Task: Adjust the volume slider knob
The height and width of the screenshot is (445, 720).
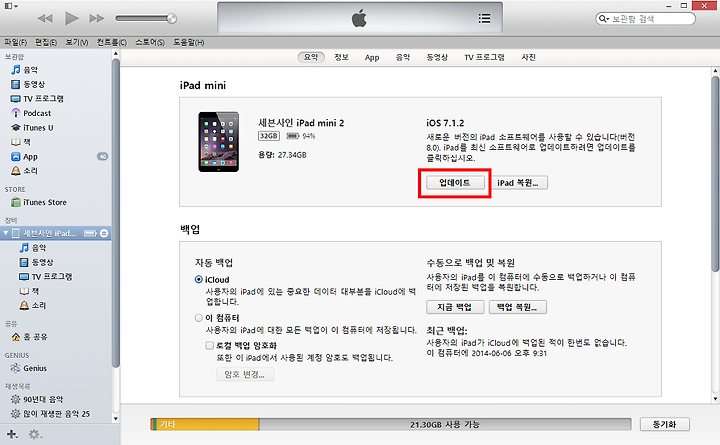Action: pos(172,18)
